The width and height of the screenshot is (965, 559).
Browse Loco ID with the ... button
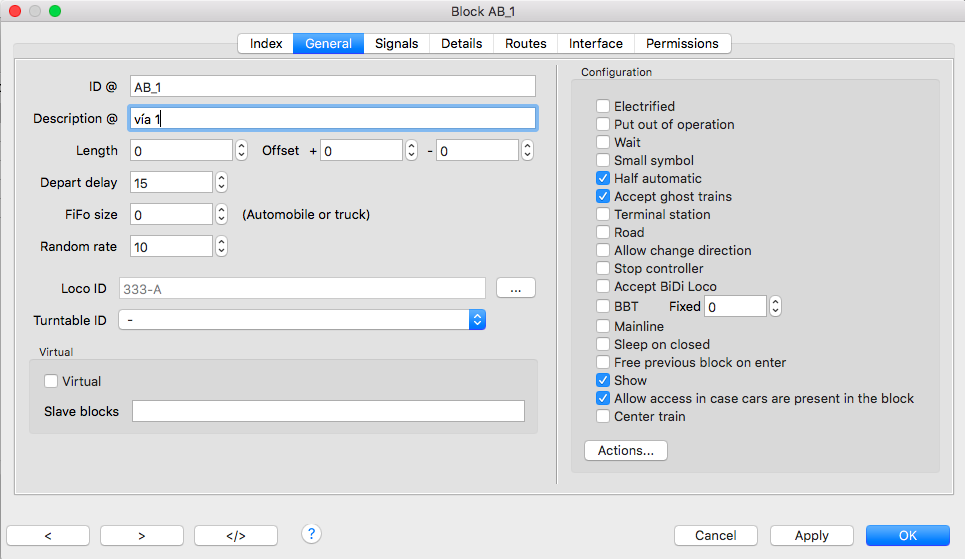point(516,288)
